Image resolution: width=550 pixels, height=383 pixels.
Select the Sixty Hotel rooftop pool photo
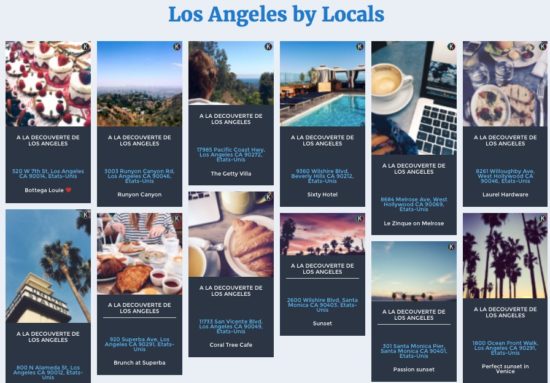click(x=322, y=84)
